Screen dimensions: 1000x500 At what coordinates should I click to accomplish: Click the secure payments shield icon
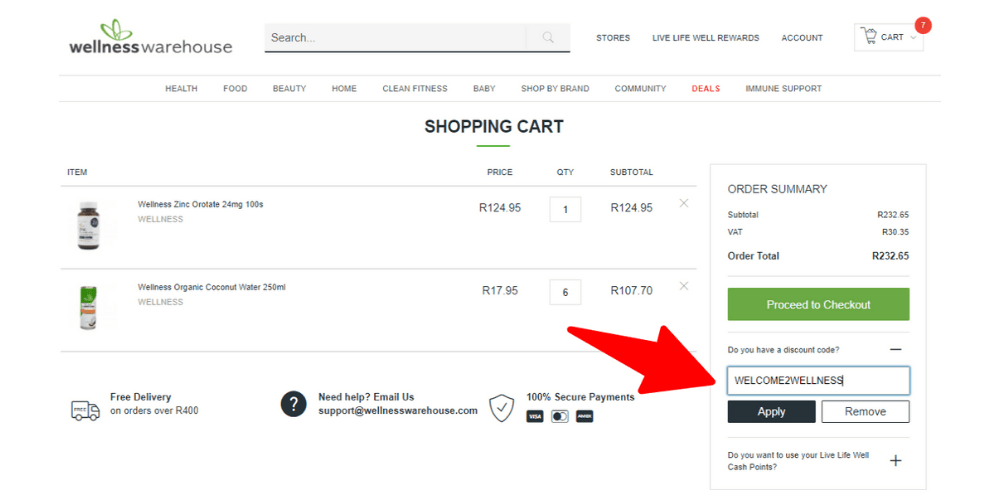point(501,408)
